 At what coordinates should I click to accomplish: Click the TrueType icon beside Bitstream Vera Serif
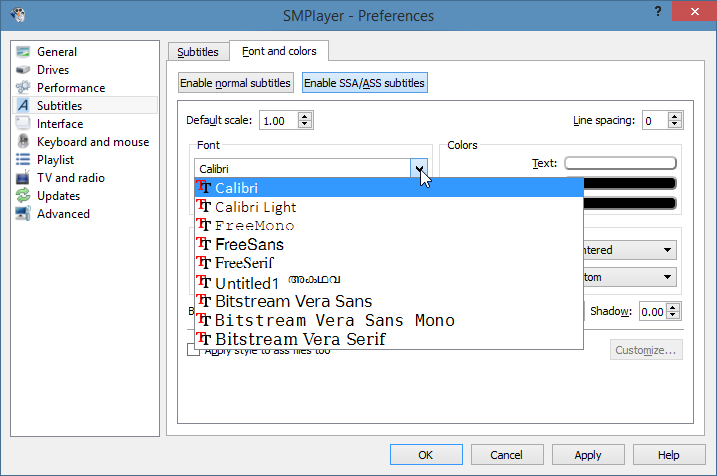click(204, 339)
